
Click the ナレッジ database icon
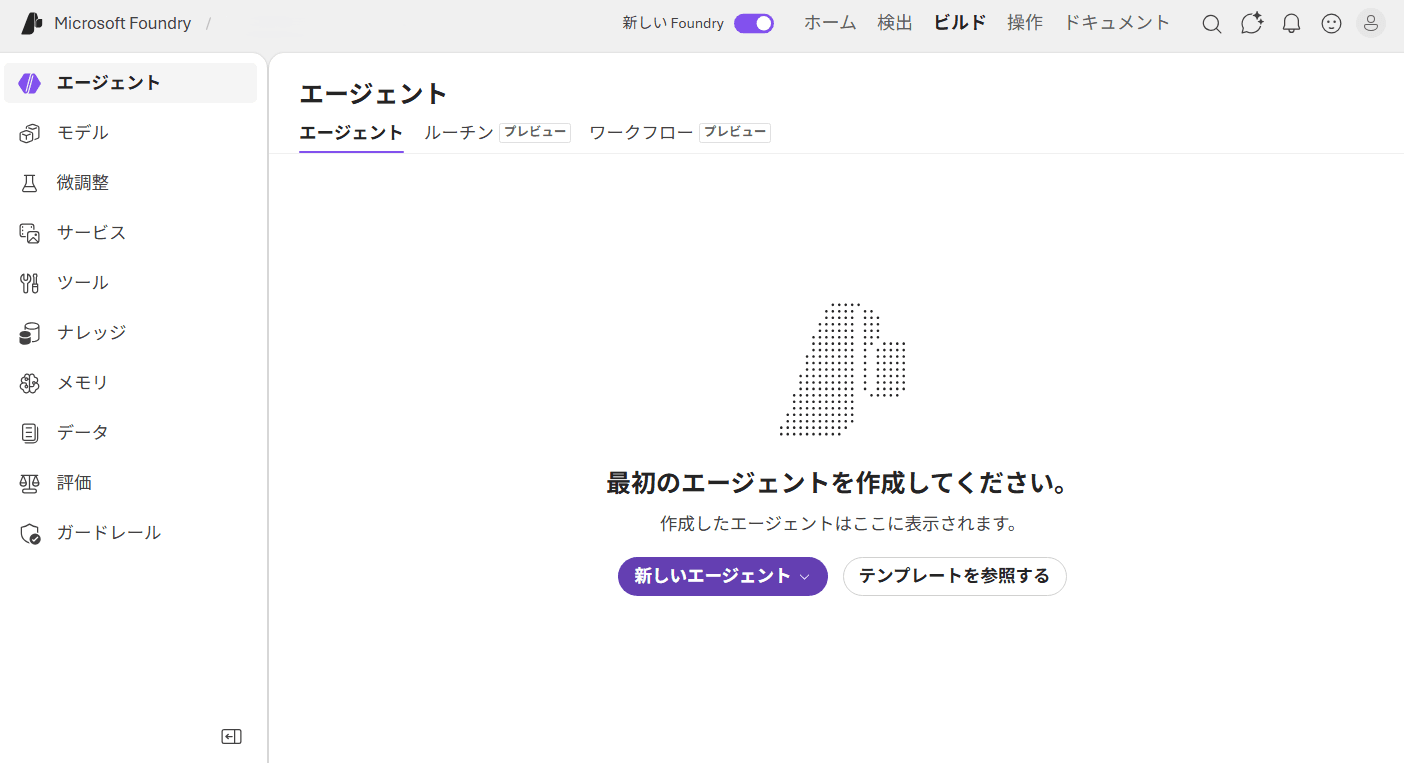[30, 333]
